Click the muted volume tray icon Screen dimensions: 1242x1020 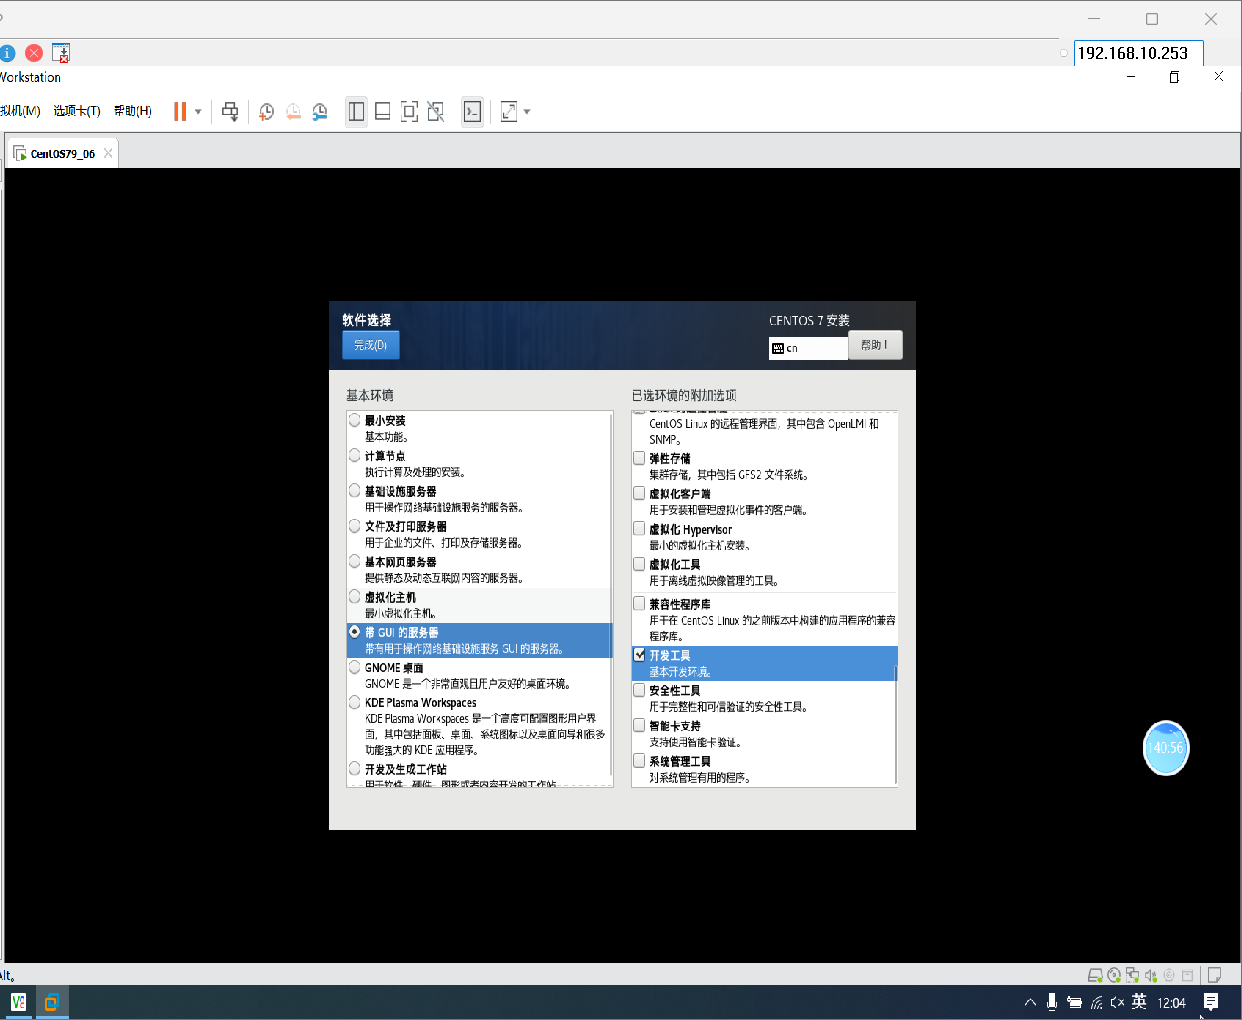point(1117,1002)
